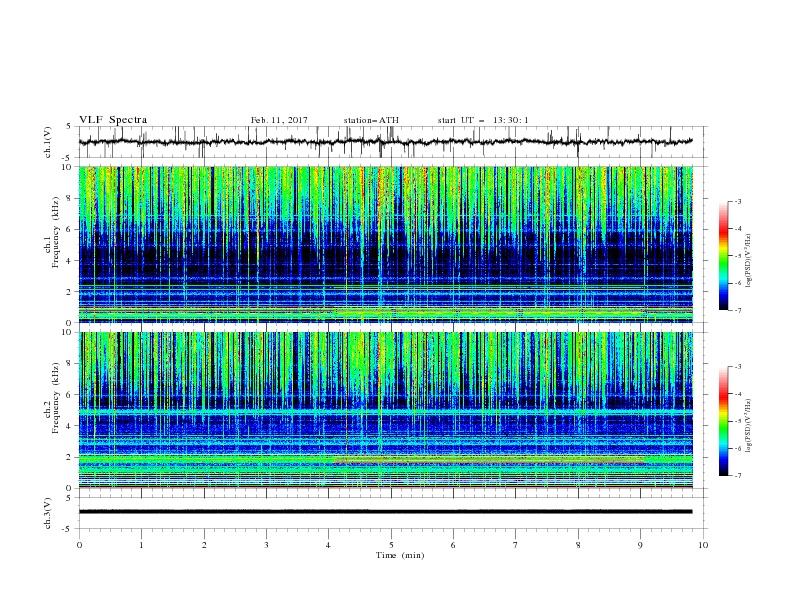
Task: Click the ch.1 "Frequency (kHz)" axis label
Action: tap(56, 234)
